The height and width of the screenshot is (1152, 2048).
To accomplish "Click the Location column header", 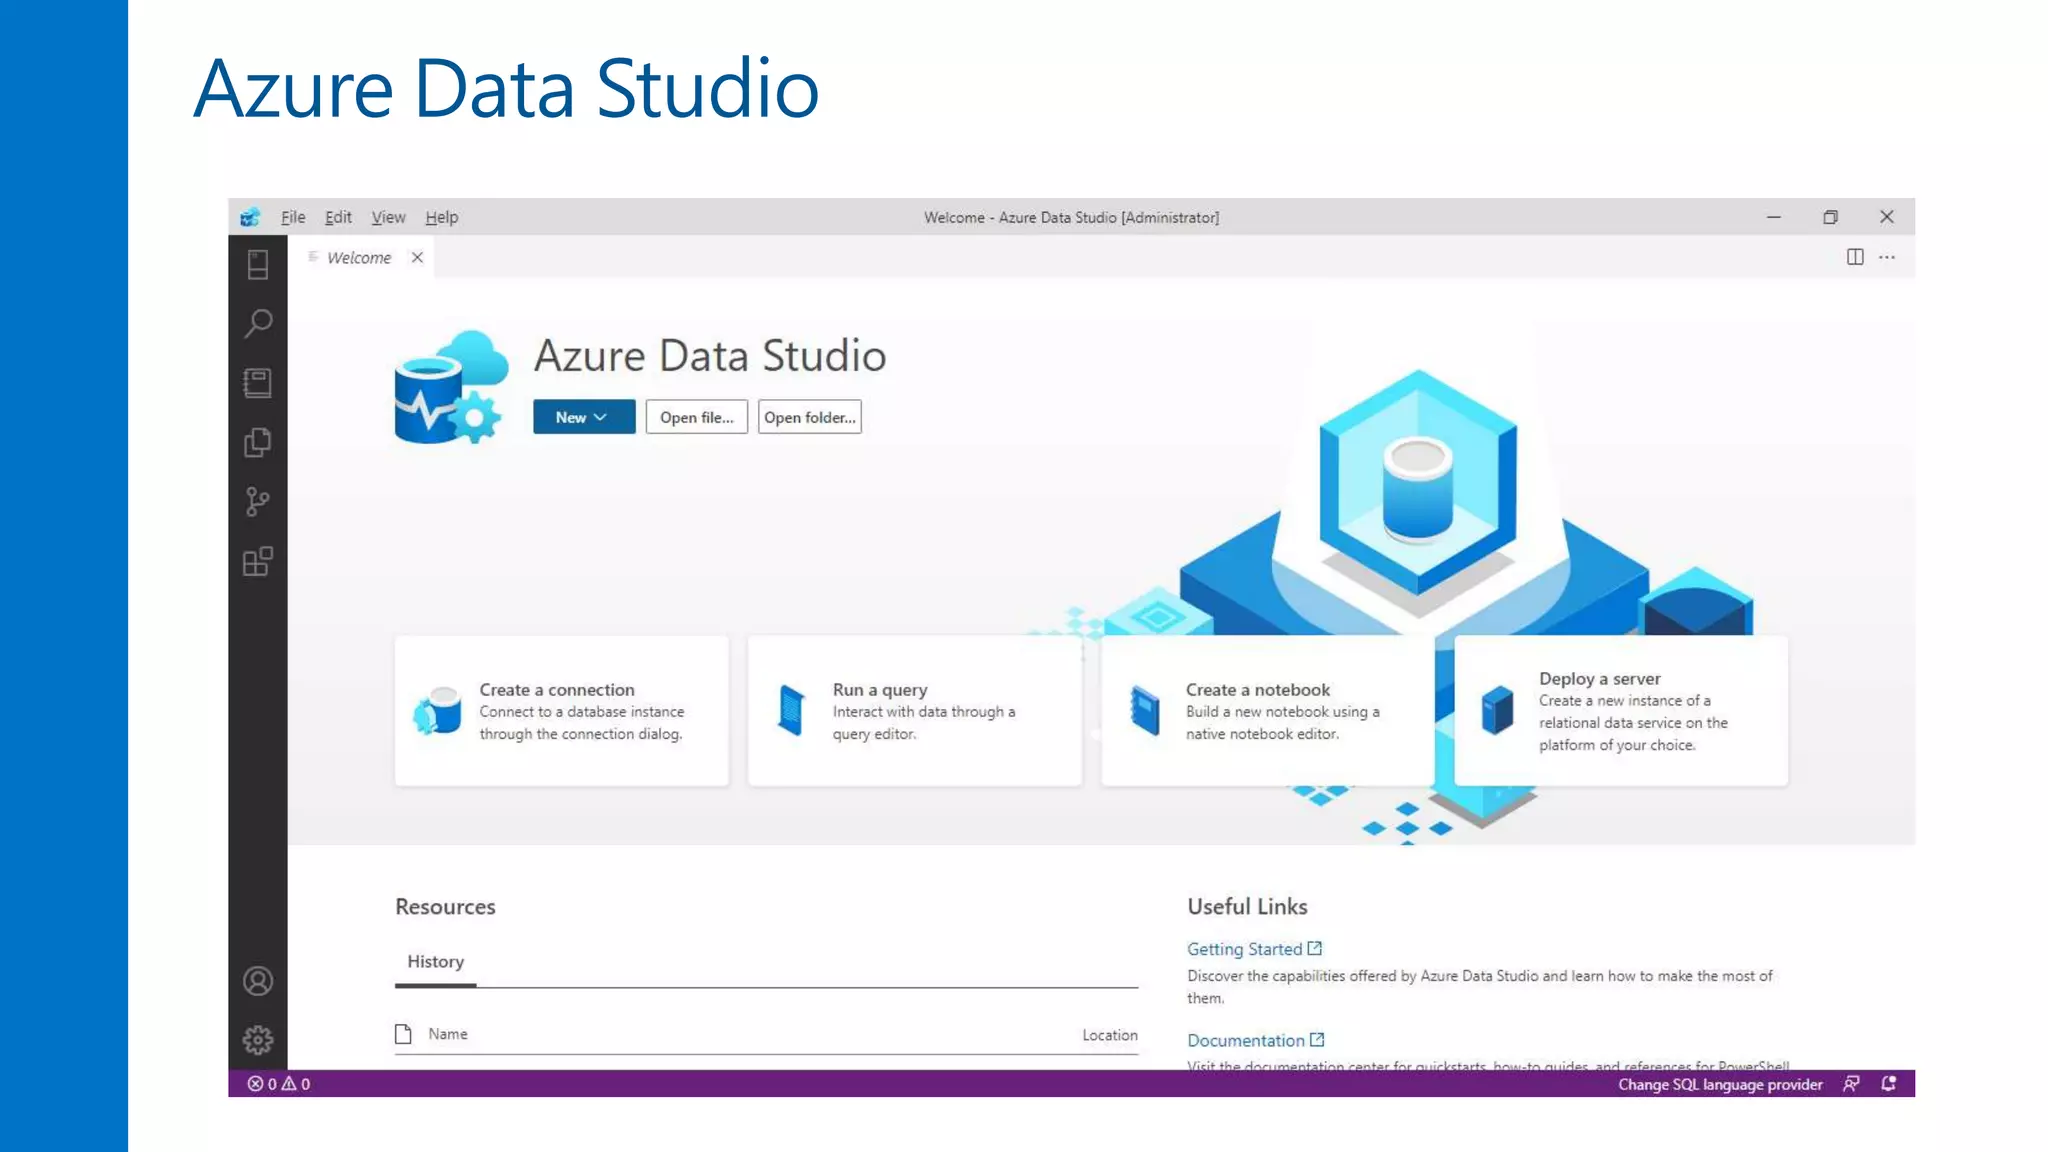I will tap(1110, 1035).
